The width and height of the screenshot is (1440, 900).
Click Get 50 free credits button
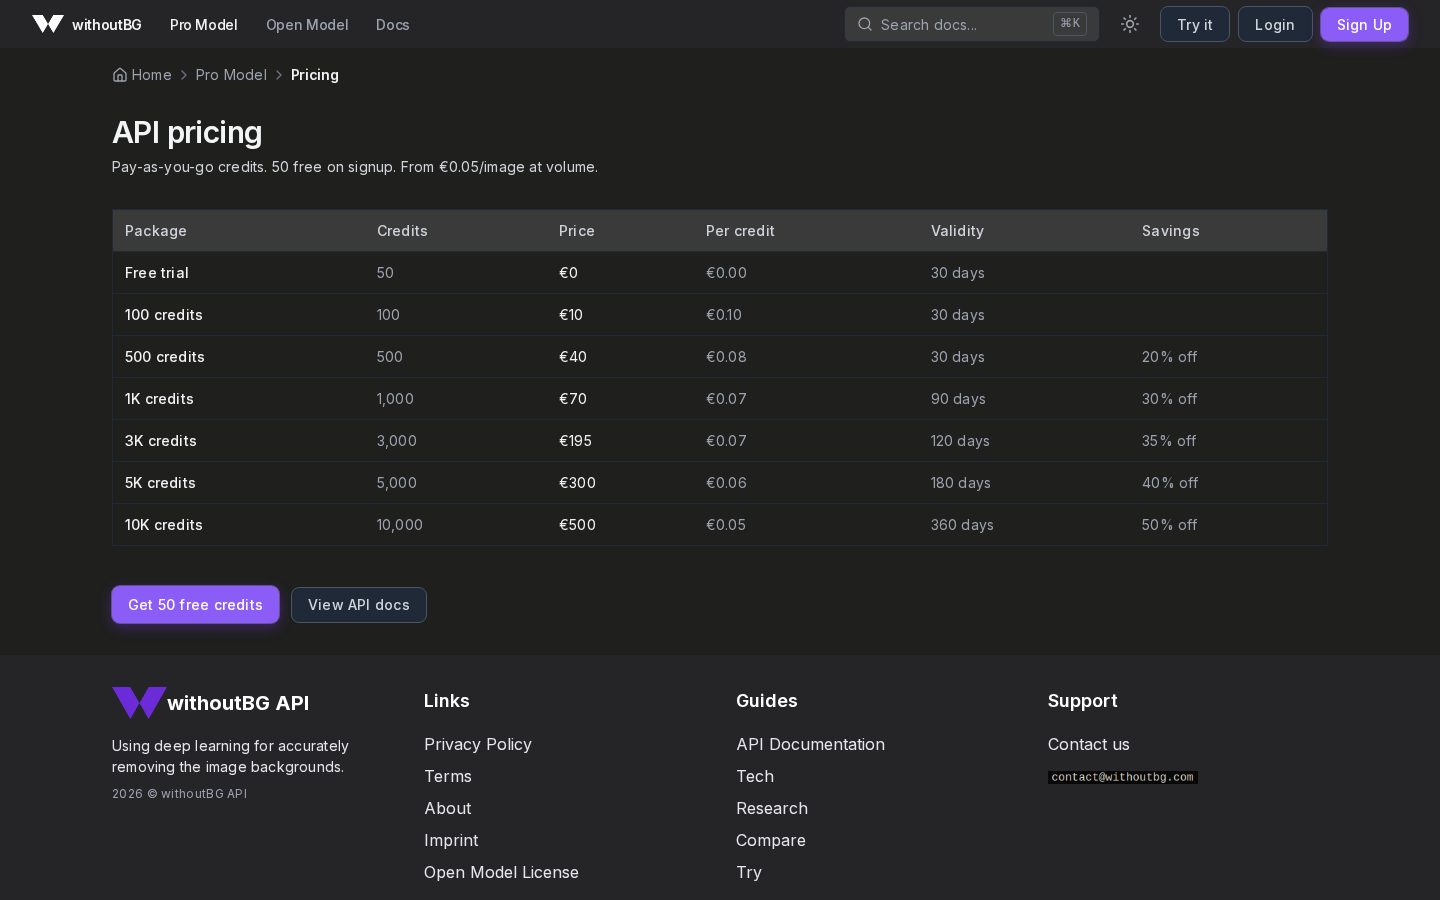click(195, 604)
